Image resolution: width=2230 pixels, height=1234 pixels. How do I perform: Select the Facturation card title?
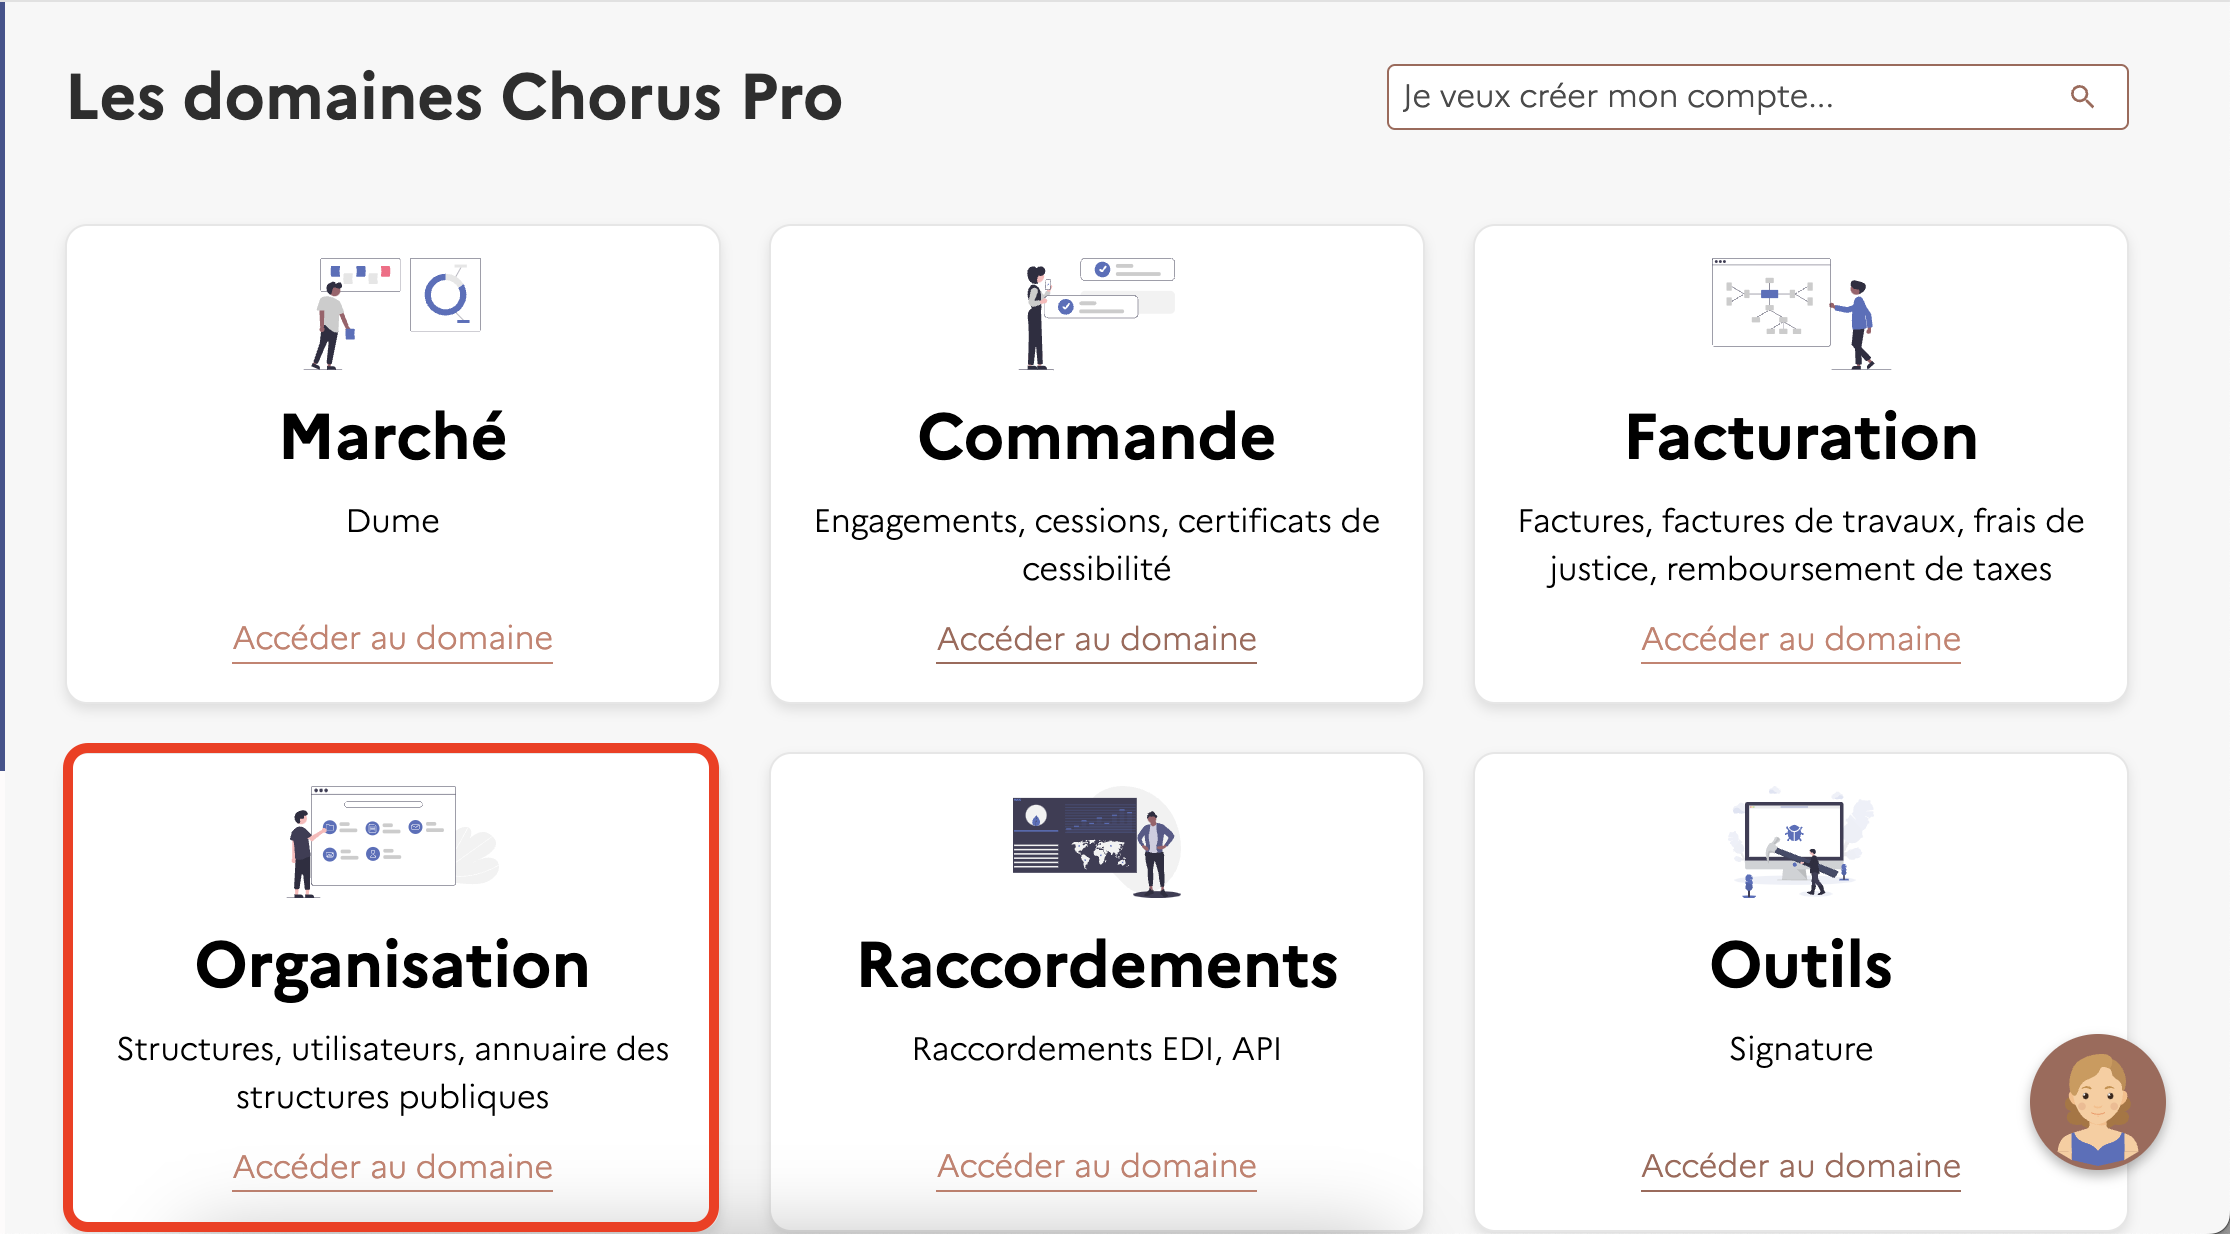[x=1800, y=437]
